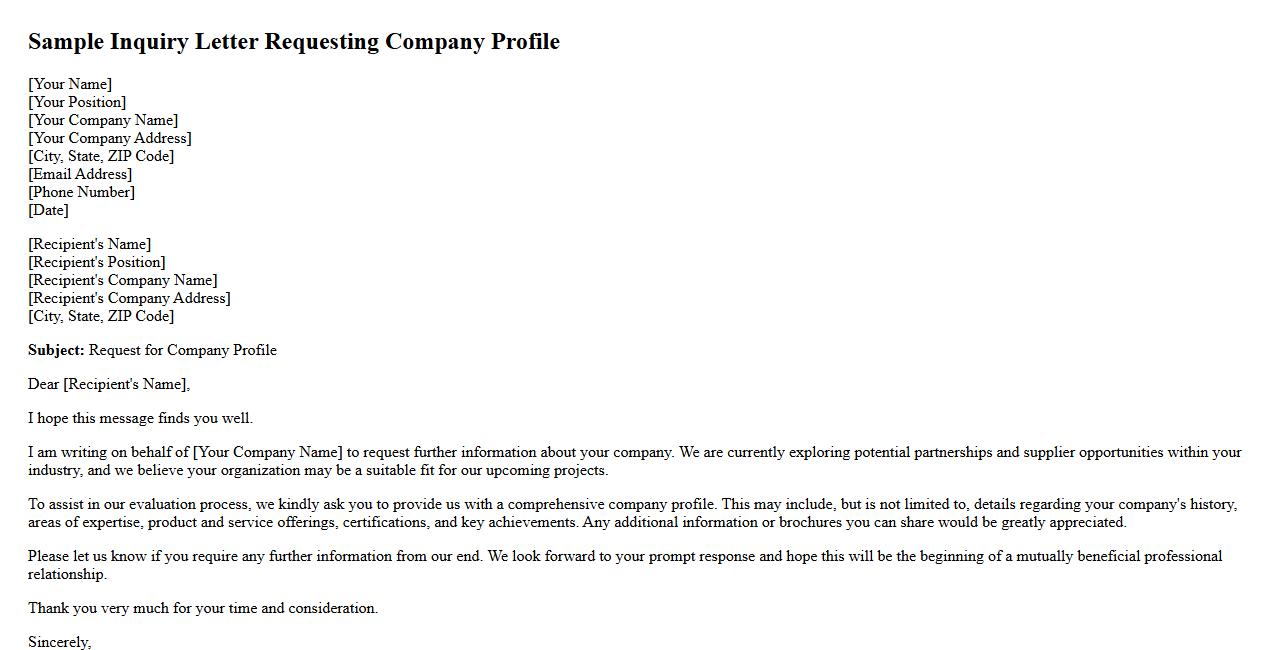Click the [Recipient's Company Name] line
The image size is (1278, 650).
click(122, 280)
